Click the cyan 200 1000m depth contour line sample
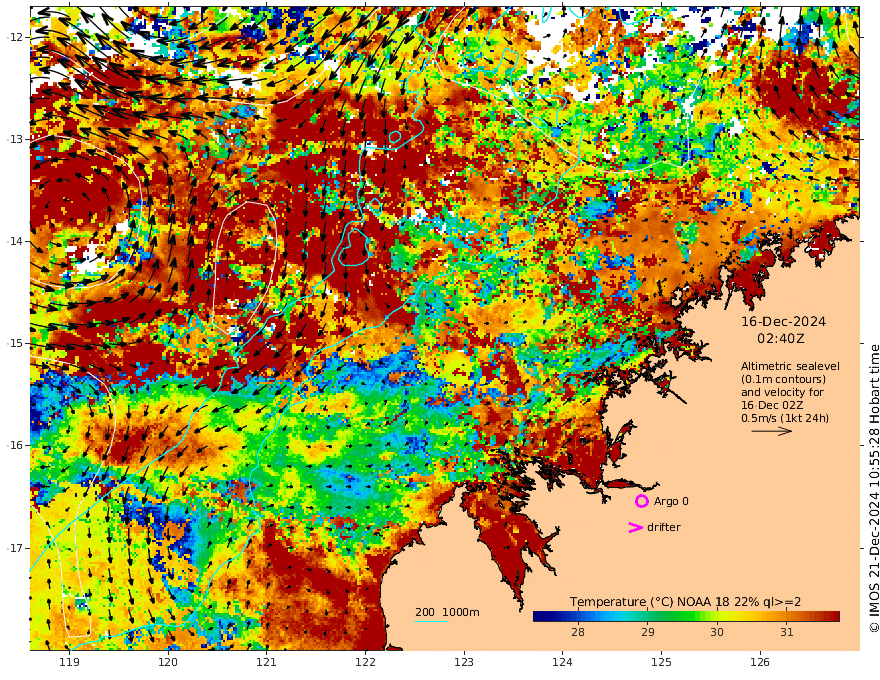The width and height of the screenshot is (880, 680). point(430,621)
